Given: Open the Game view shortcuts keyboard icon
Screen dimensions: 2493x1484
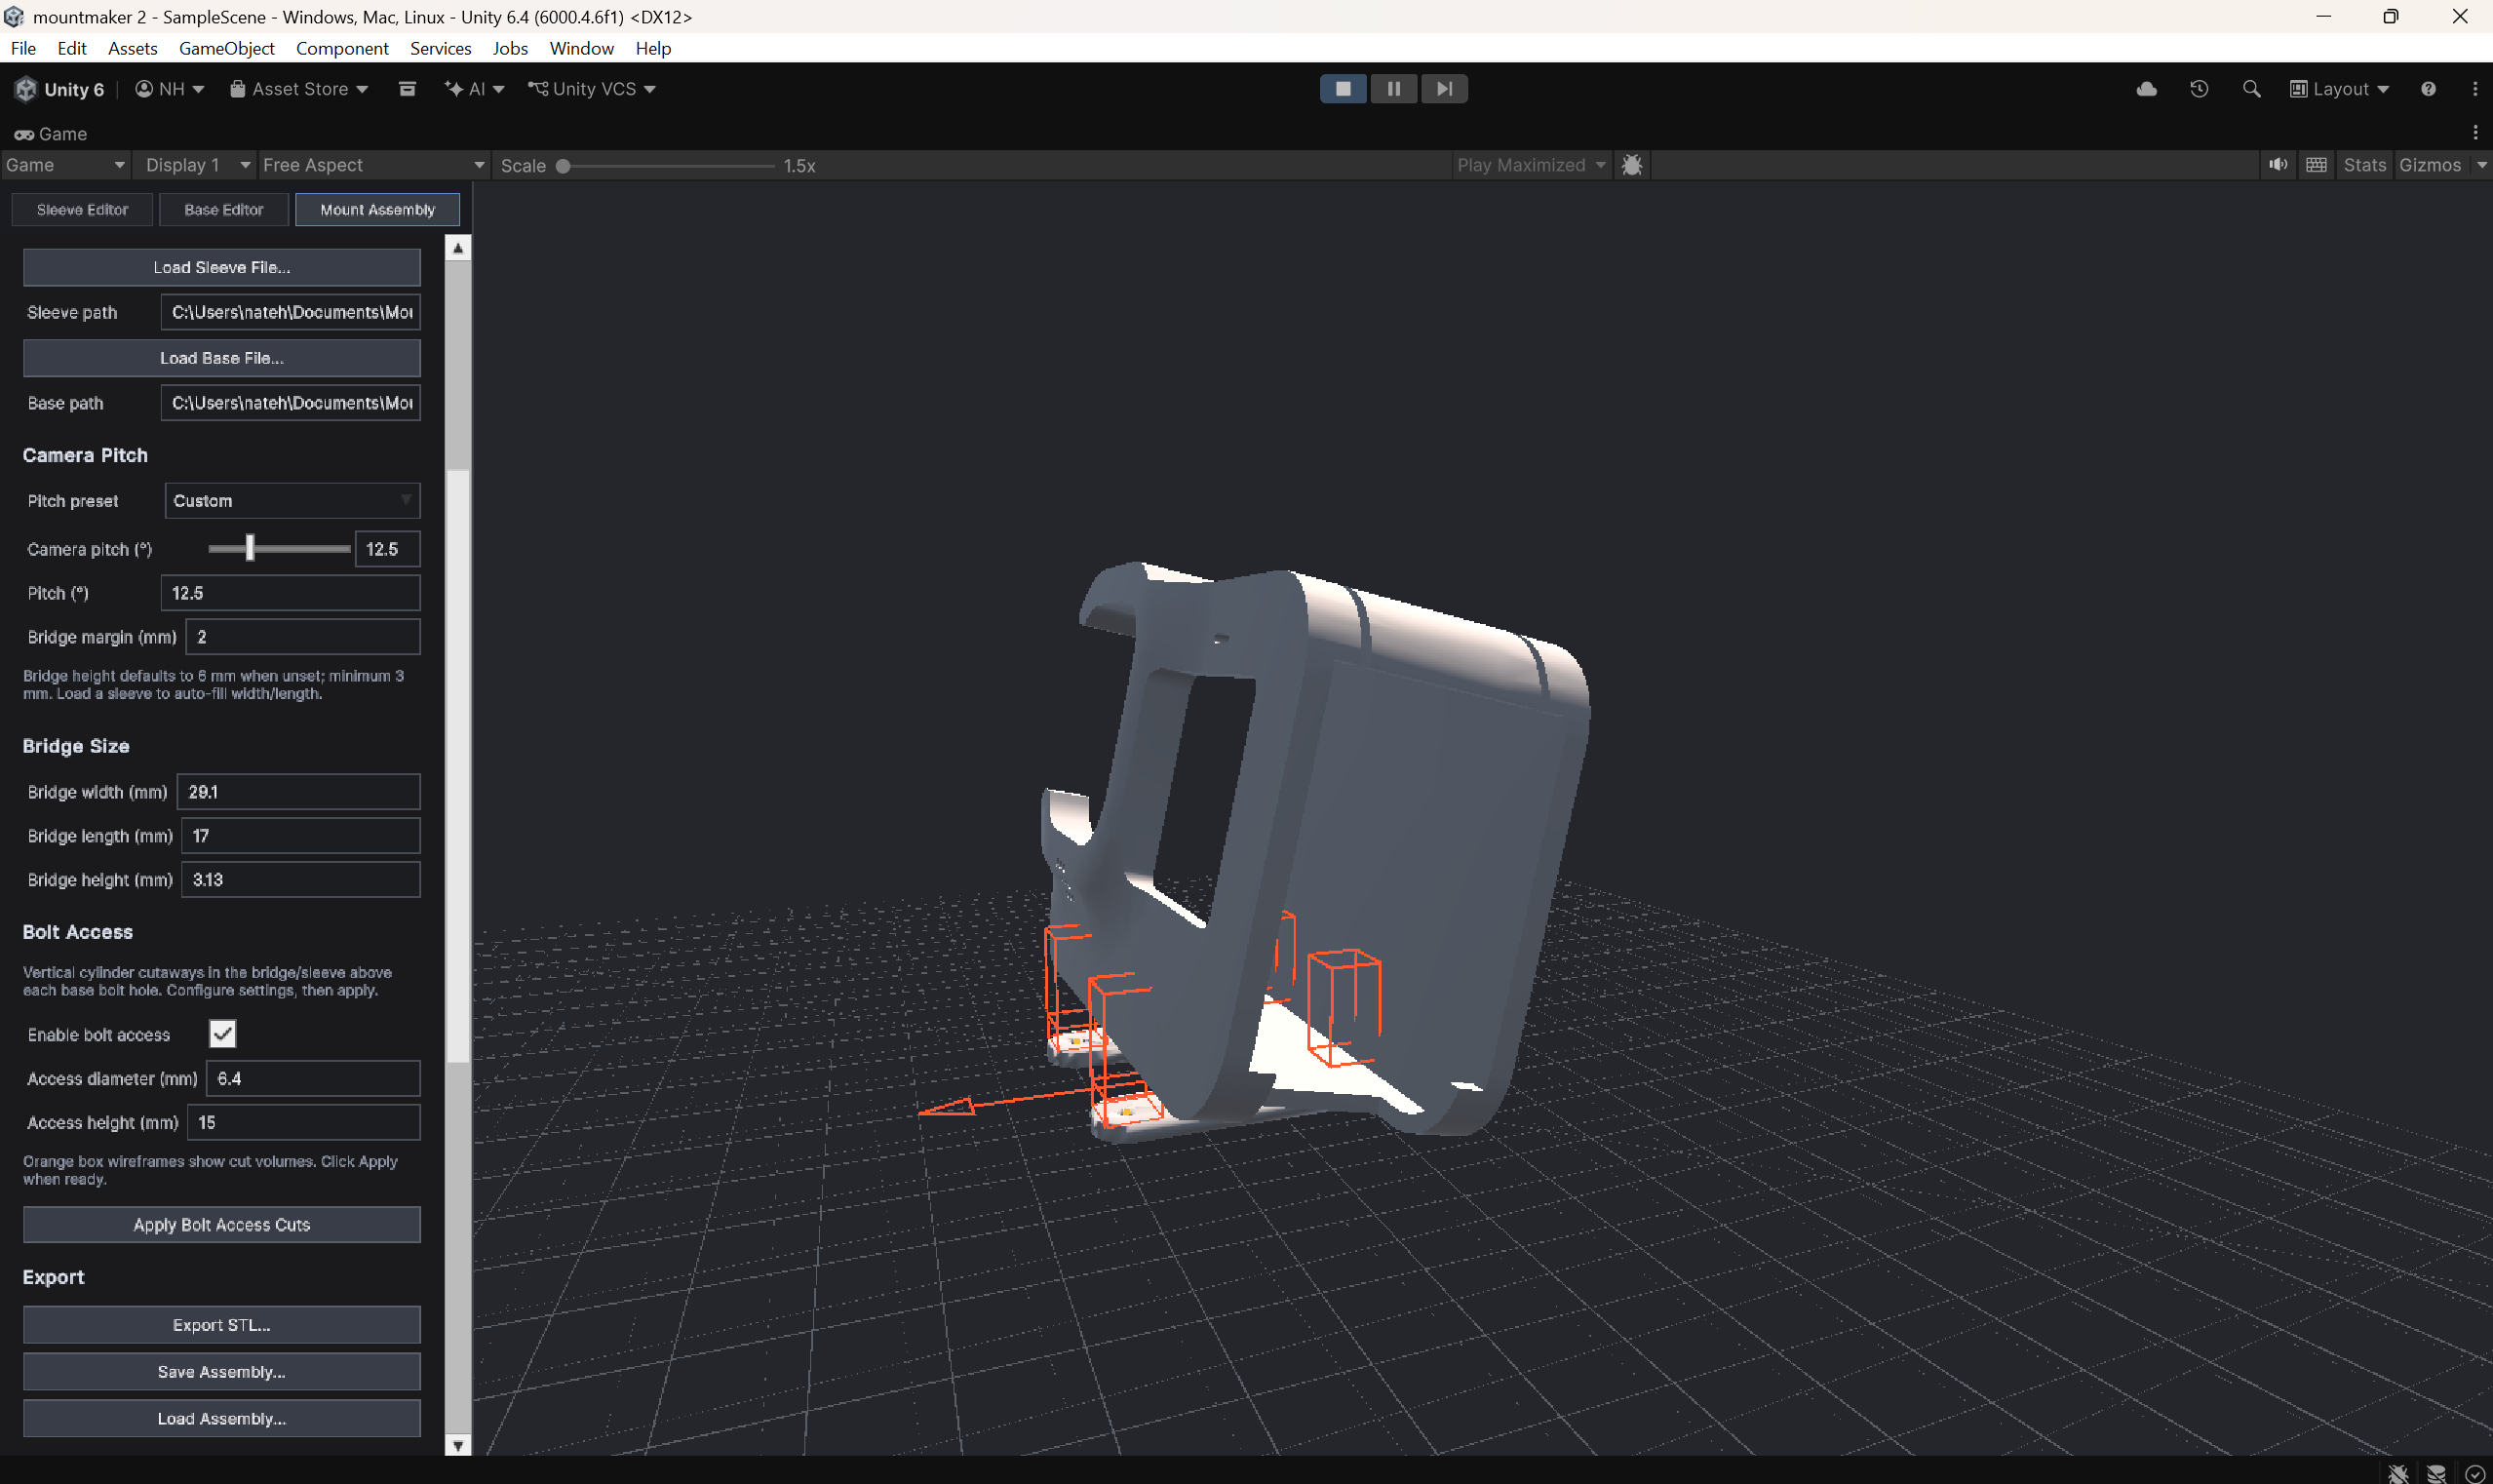Looking at the screenshot, I should [2316, 165].
